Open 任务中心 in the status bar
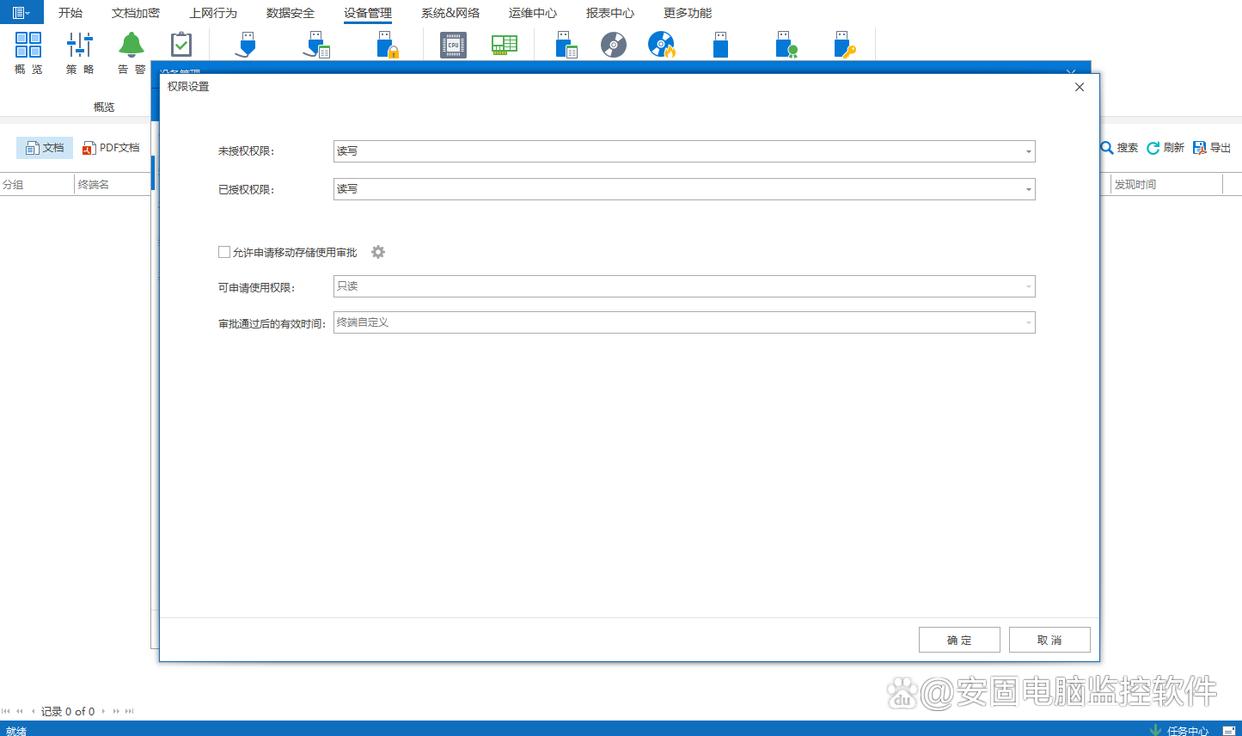 tap(1180, 730)
